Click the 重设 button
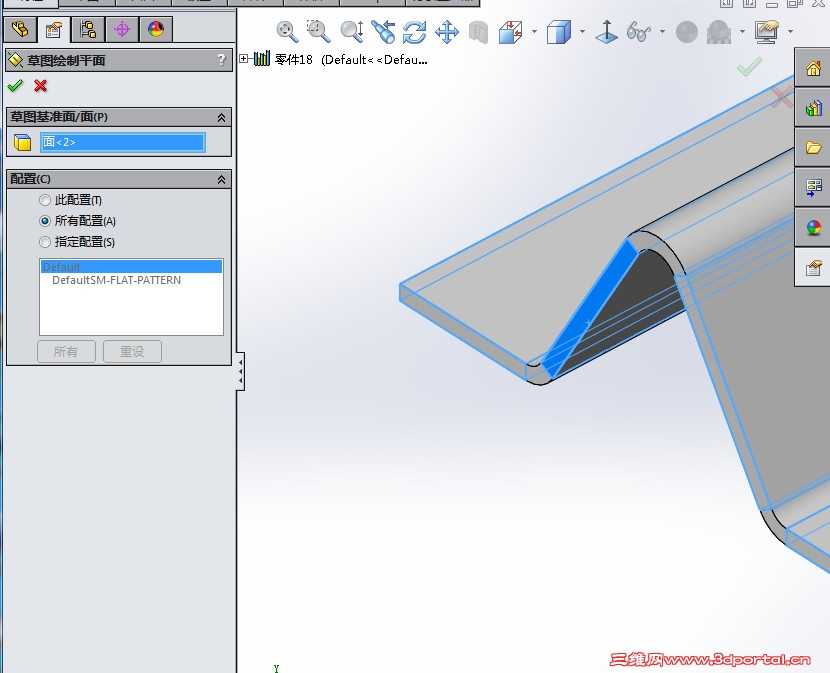 [x=132, y=351]
